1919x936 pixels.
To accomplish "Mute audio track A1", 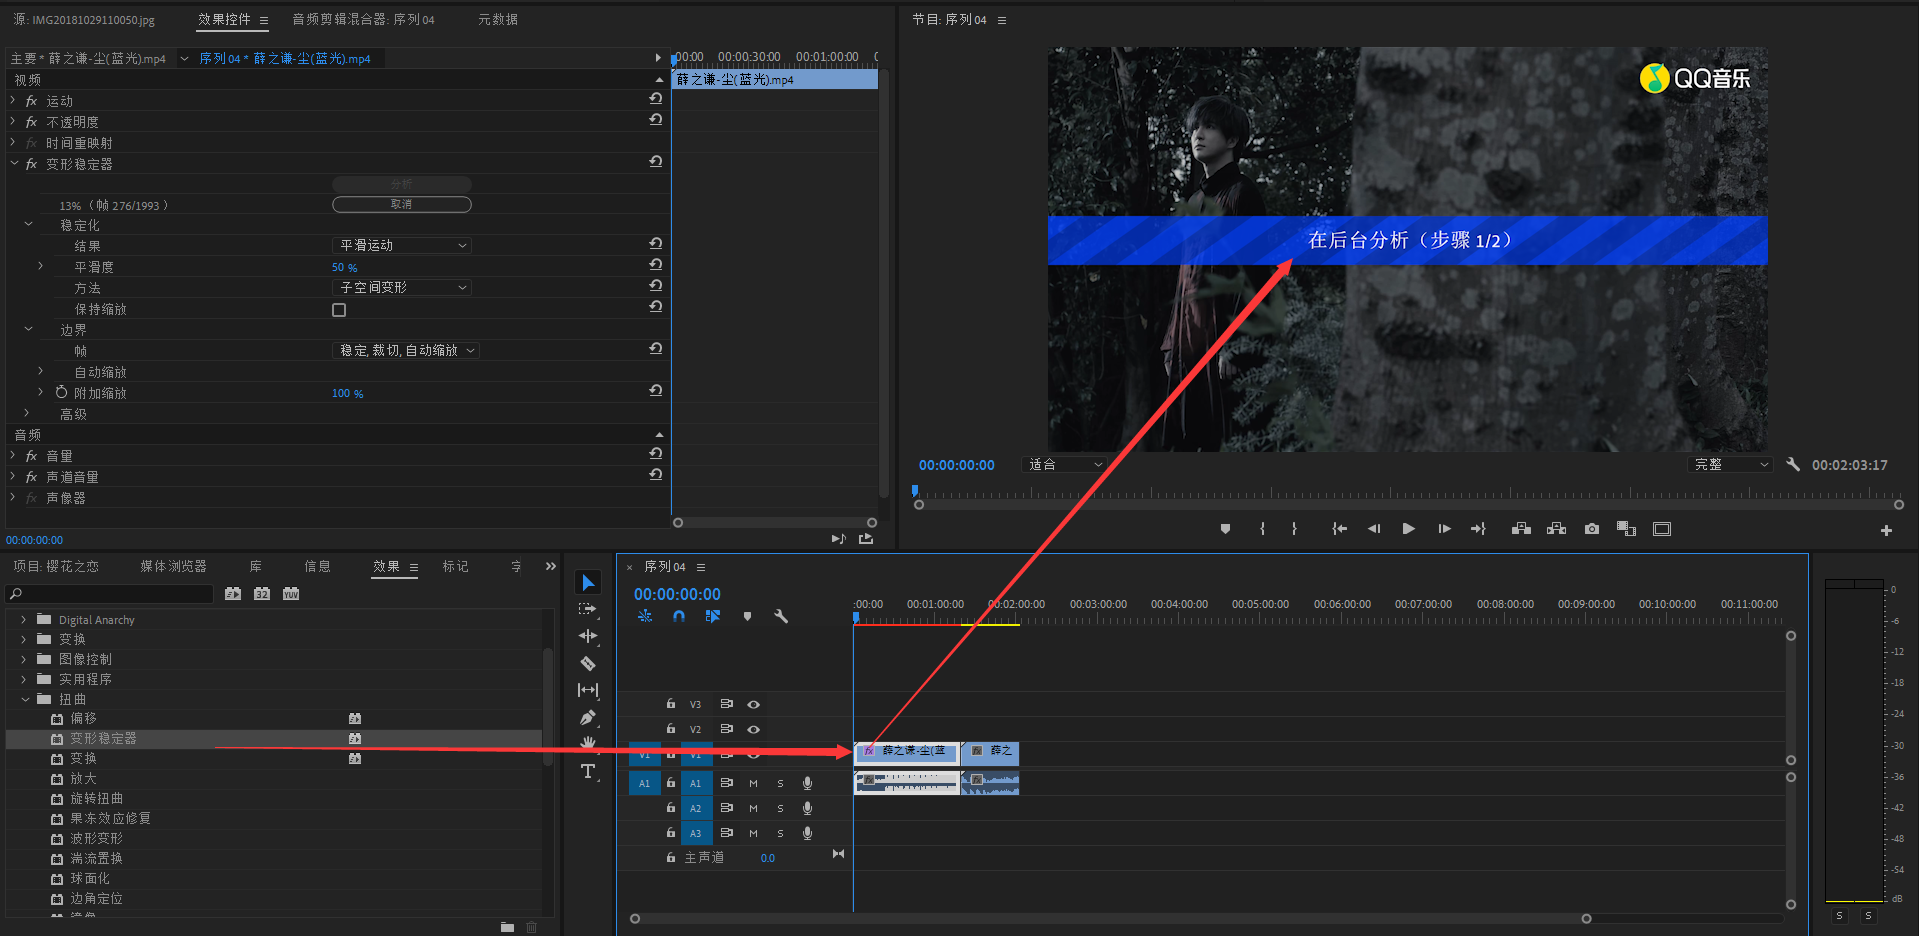I will coord(753,783).
